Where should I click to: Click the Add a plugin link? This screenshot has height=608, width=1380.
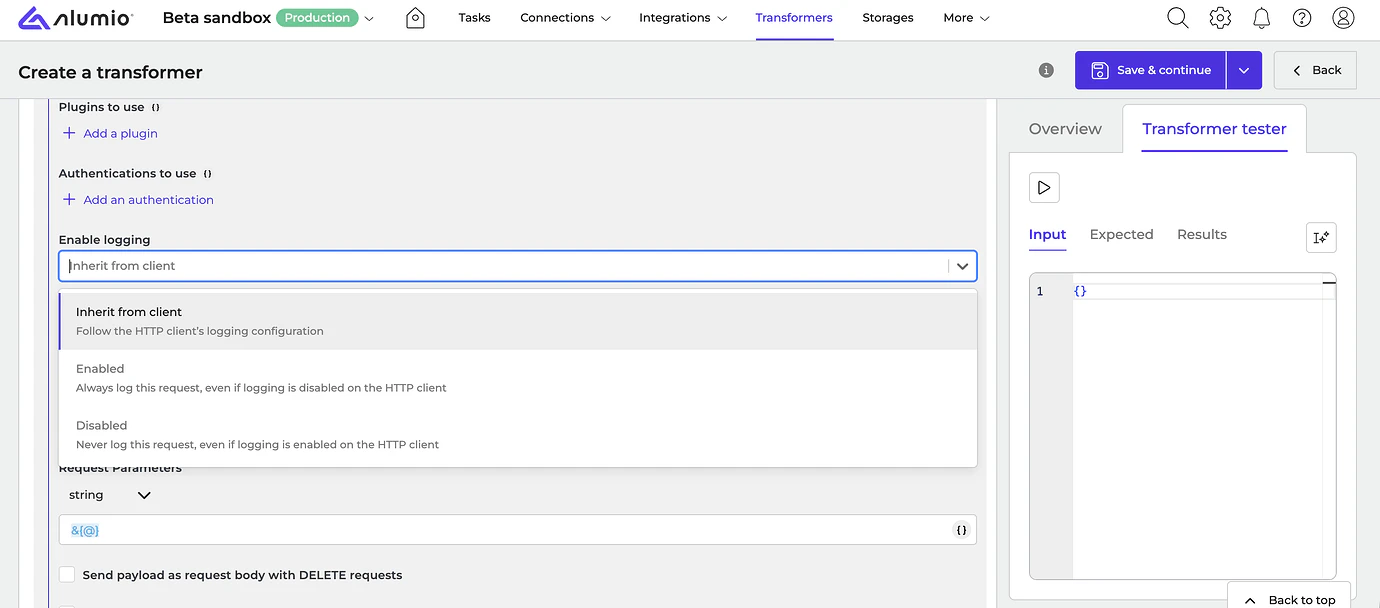tap(110, 133)
